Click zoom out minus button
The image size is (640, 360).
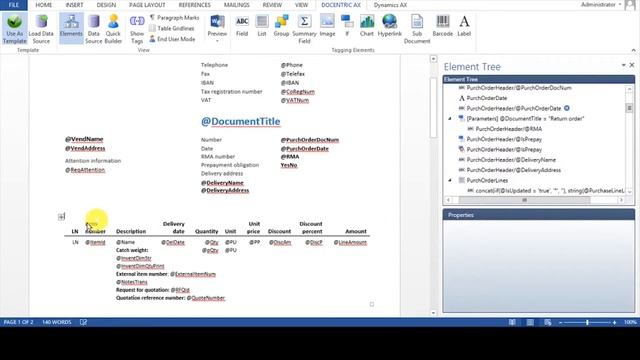(x=560, y=322)
